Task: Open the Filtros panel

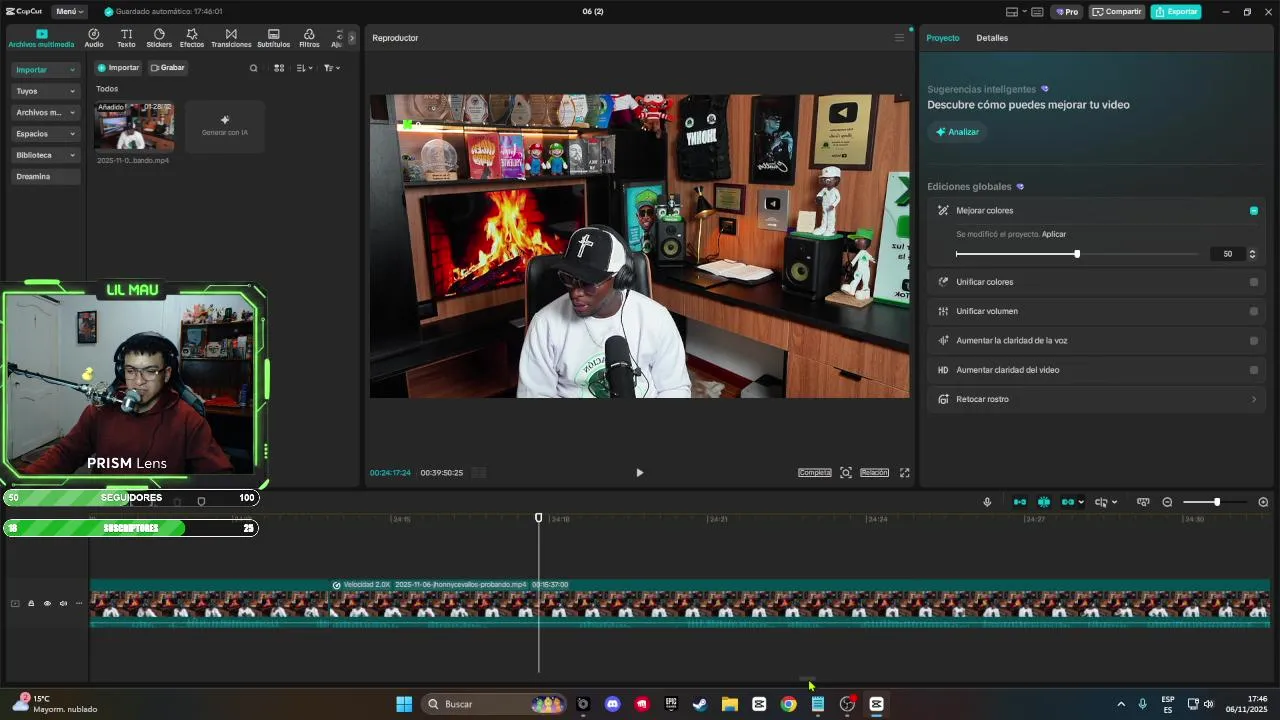Action: [x=309, y=38]
